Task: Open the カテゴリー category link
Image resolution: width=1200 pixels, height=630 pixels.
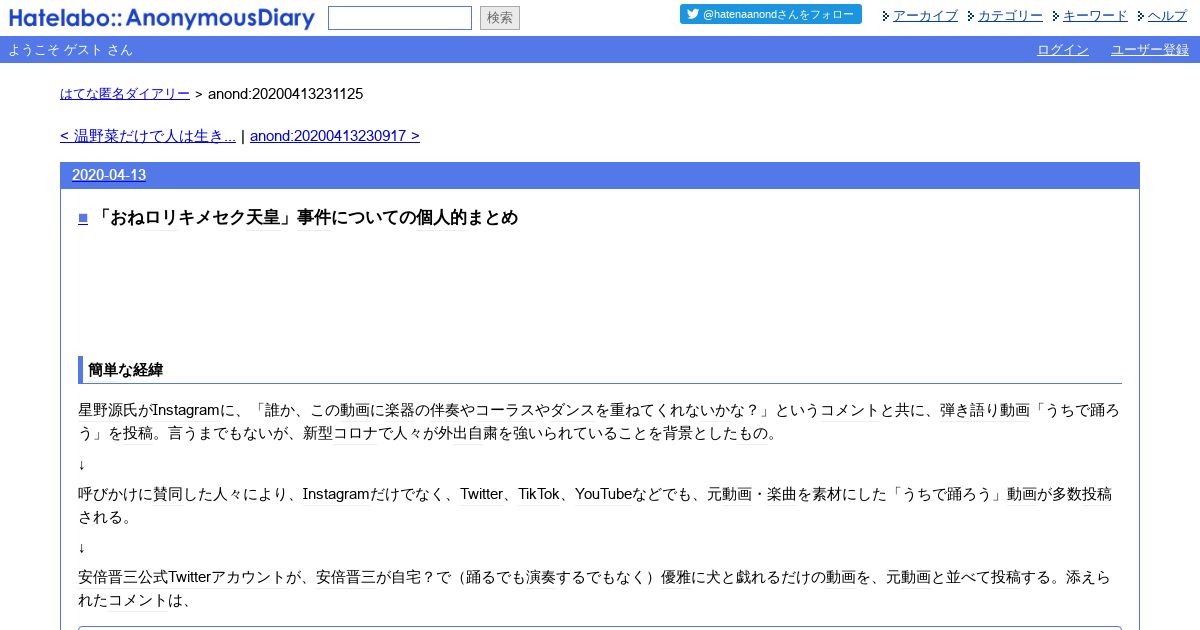Action: [x=1010, y=15]
